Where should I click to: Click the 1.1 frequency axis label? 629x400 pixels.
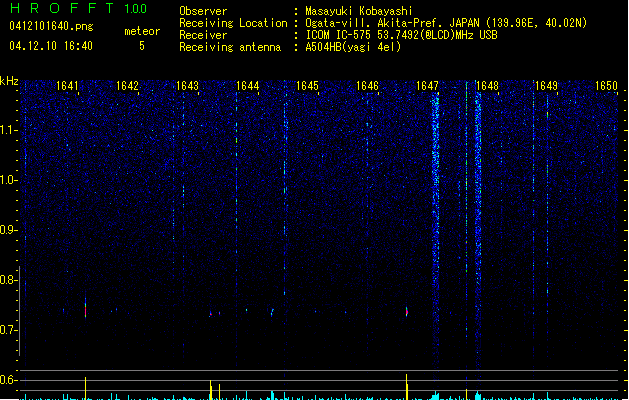pos(9,130)
